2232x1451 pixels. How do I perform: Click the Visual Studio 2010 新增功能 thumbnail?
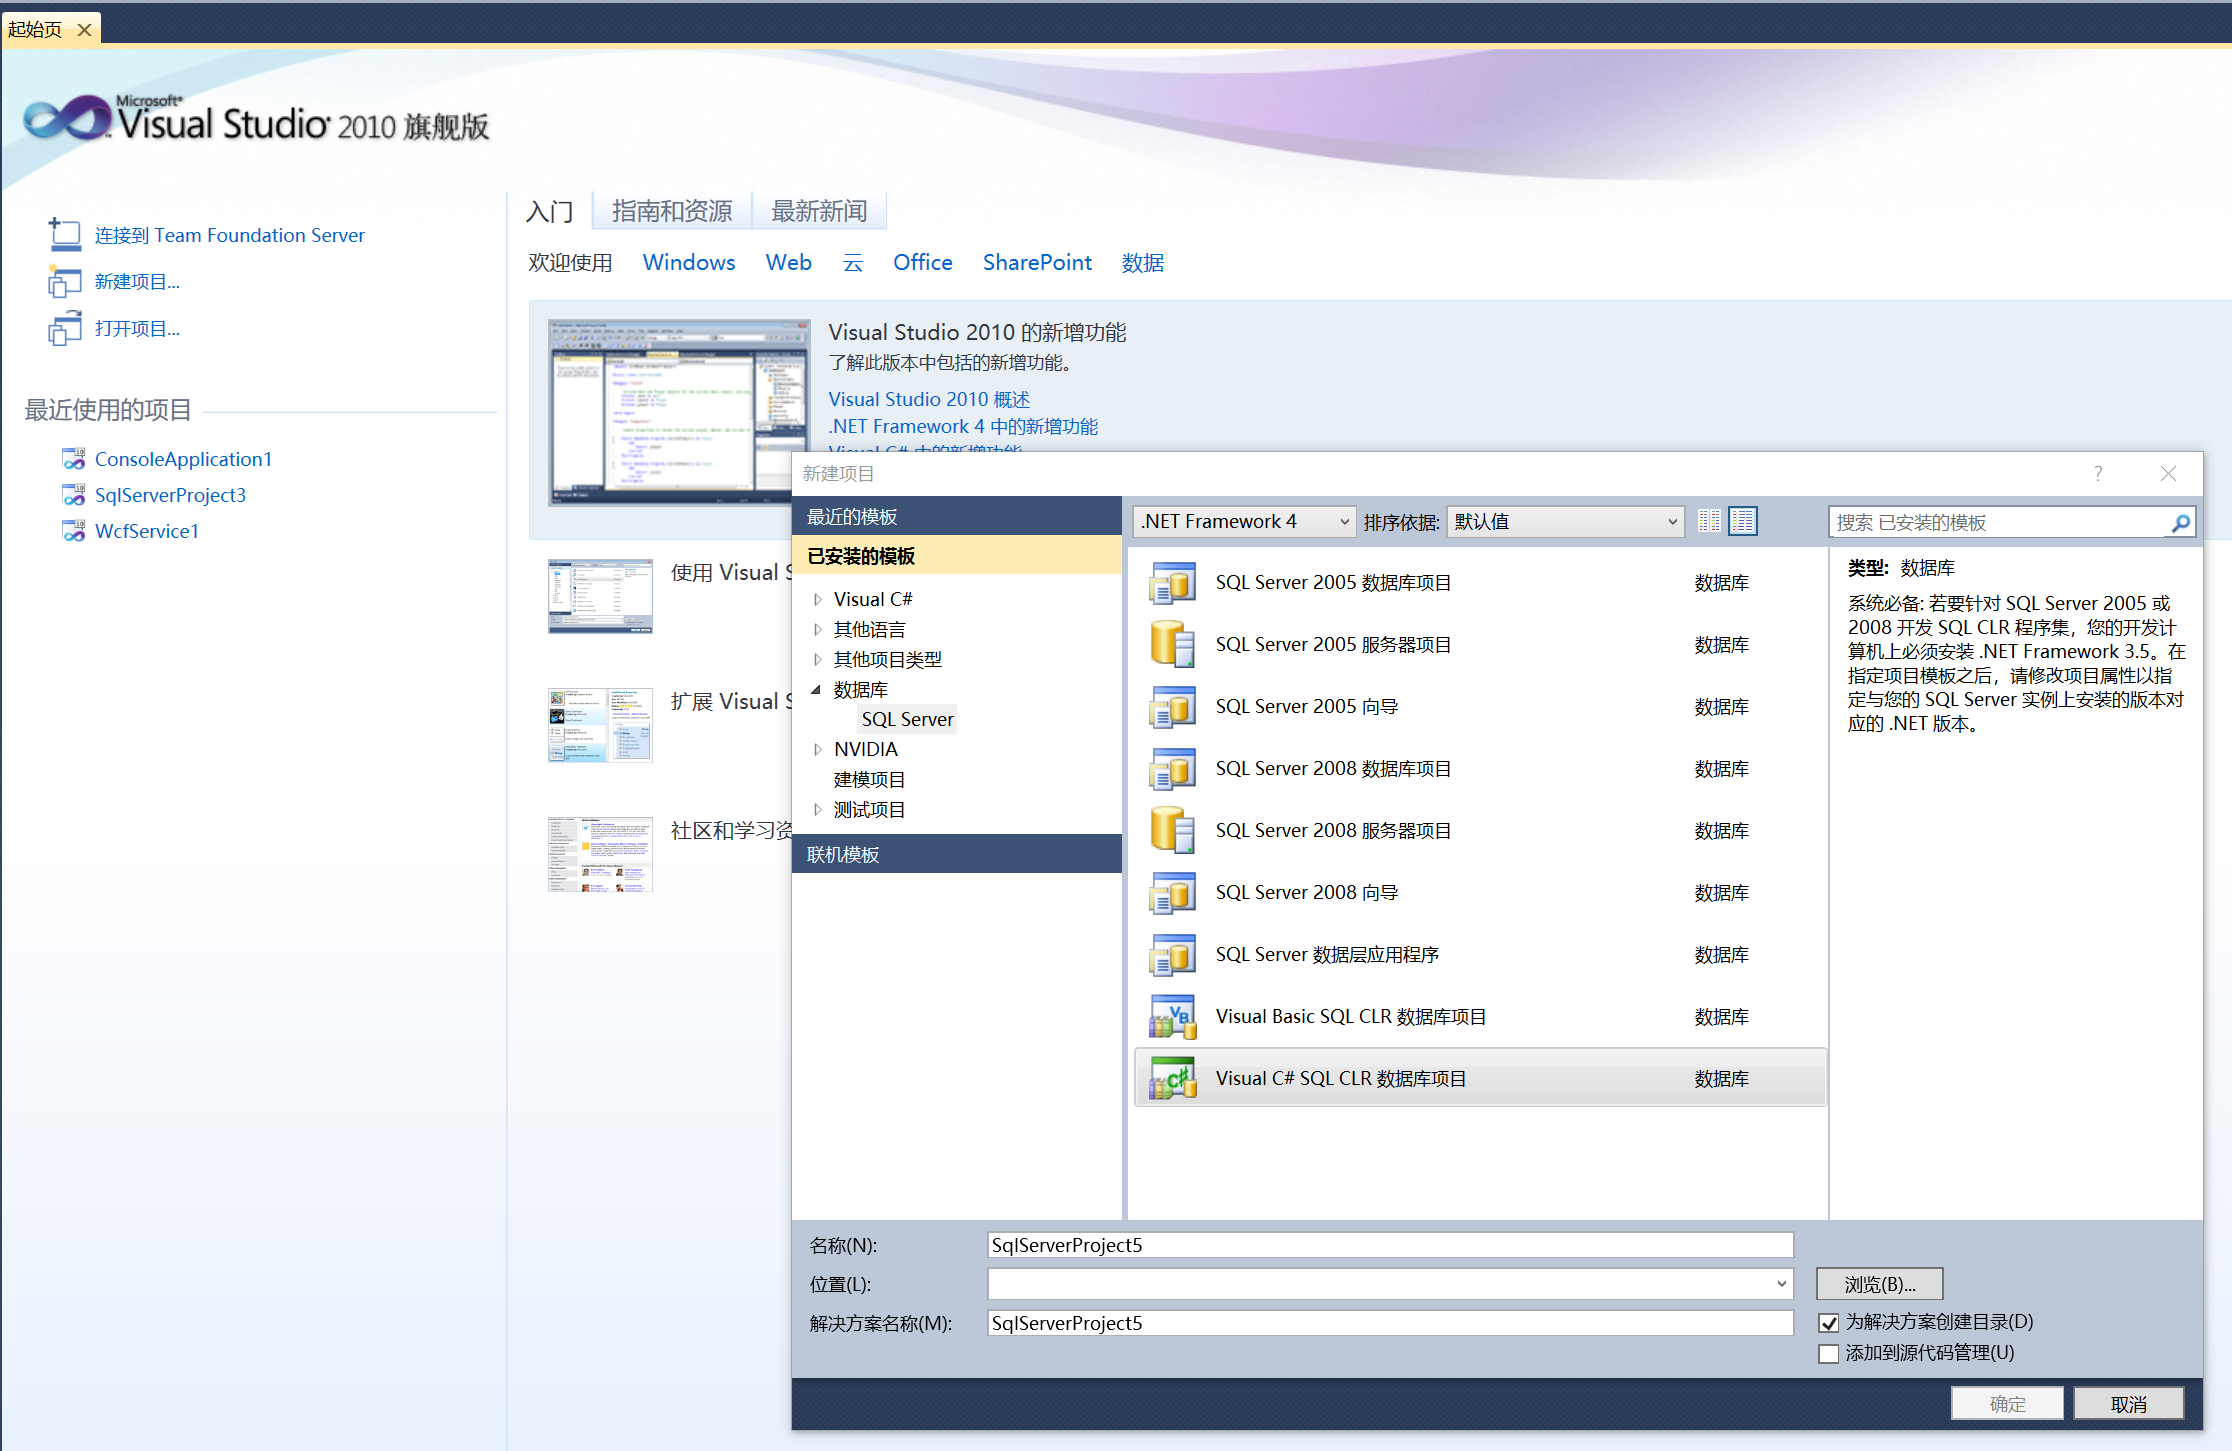(x=679, y=412)
